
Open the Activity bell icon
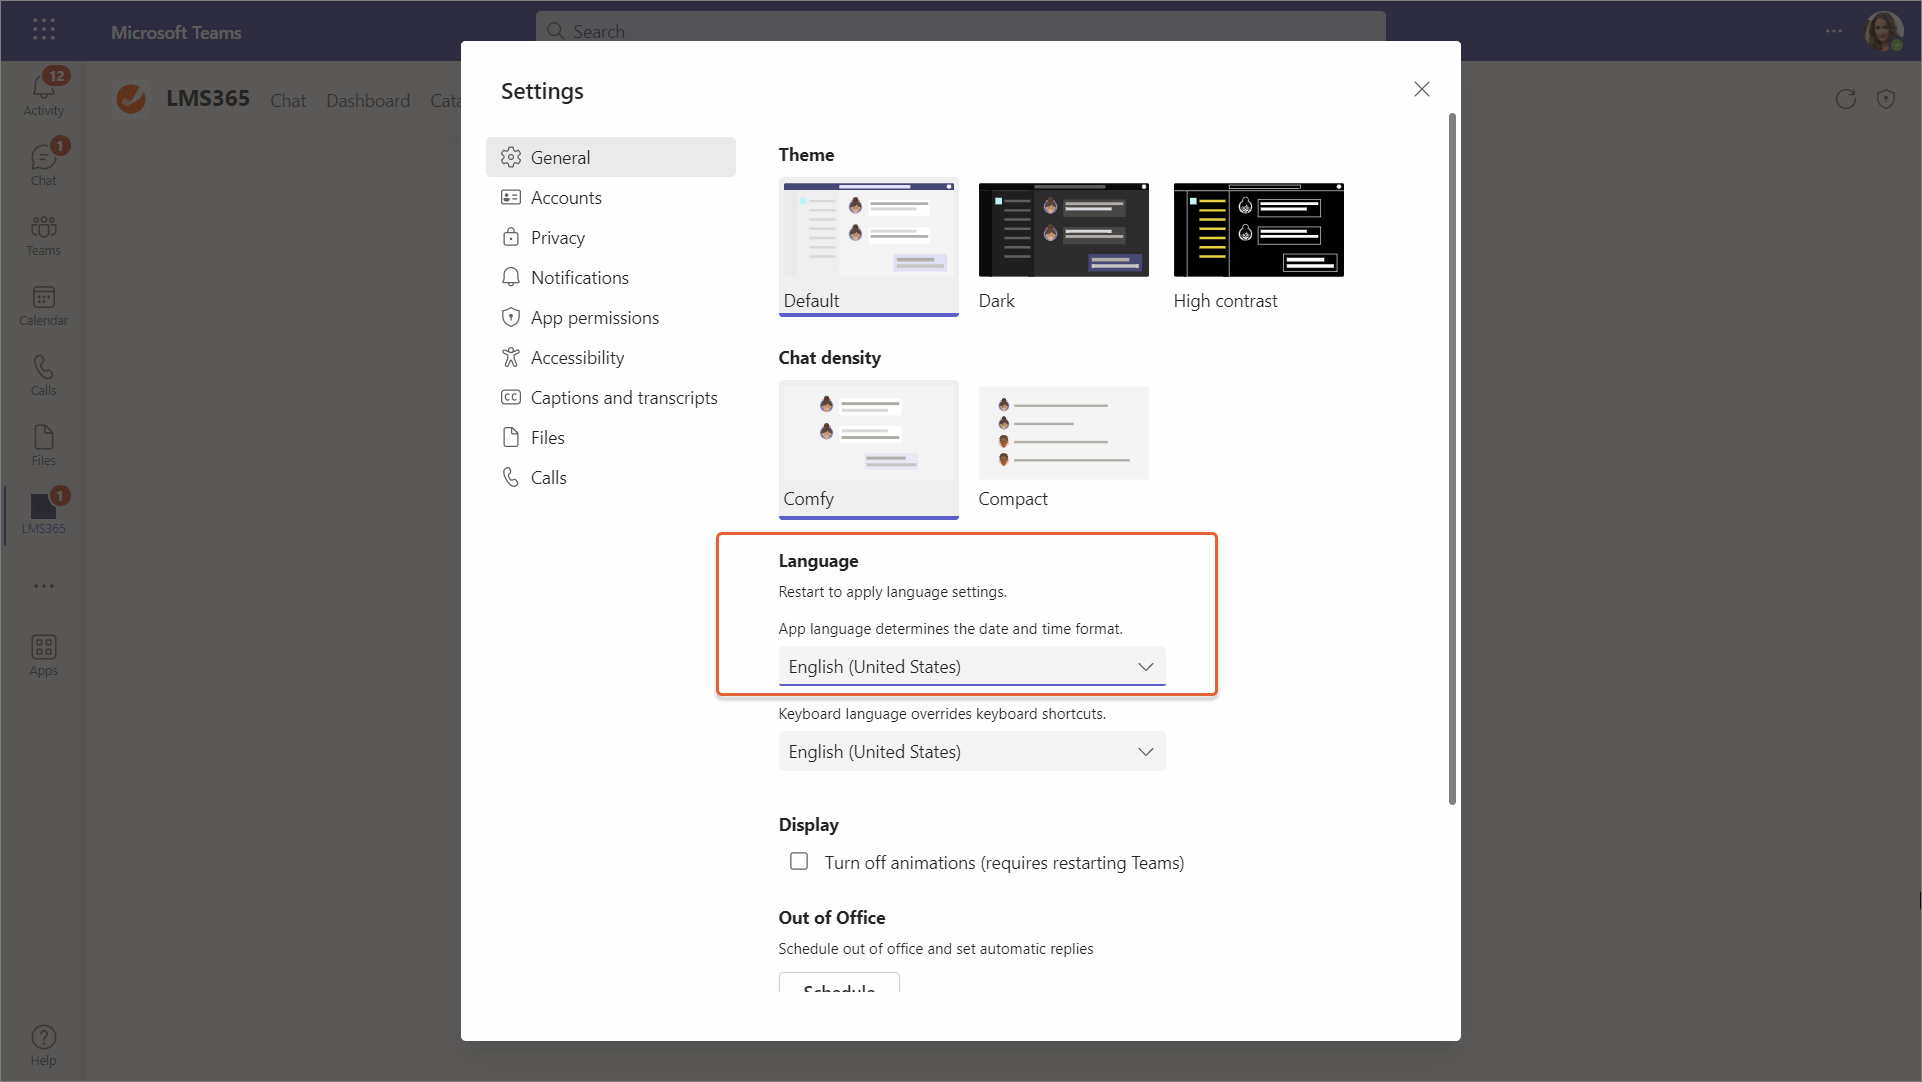pyautogui.click(x=43, y=91)
